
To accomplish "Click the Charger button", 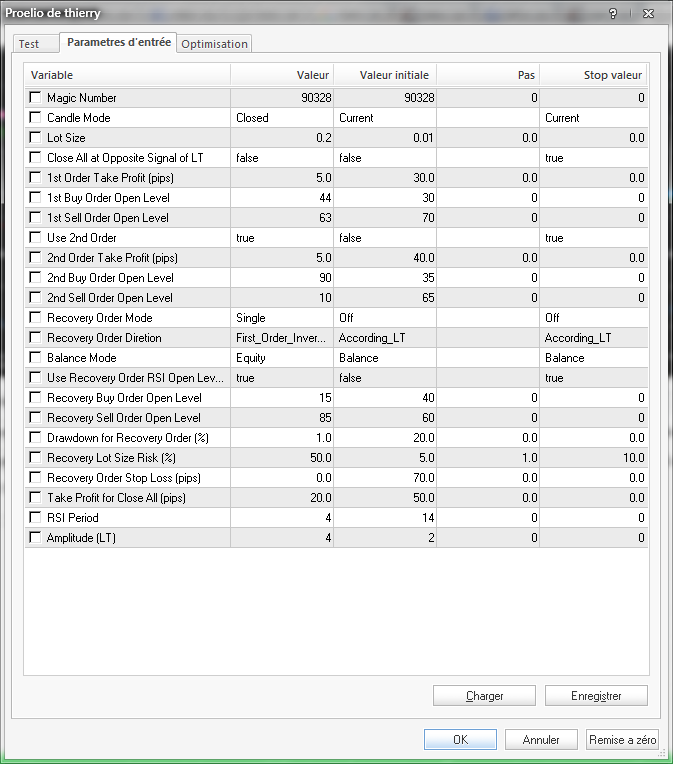I will coord(484,696).
